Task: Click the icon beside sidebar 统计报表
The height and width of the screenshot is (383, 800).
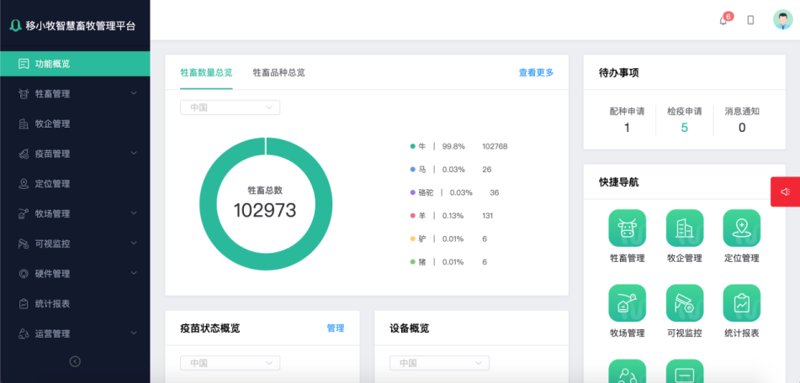Action: [x=23, y=303]
